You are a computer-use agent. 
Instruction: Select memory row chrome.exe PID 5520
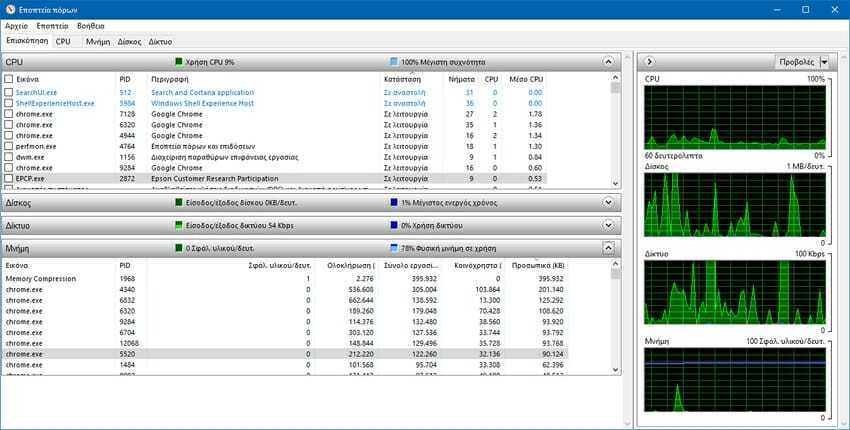[286, 354]
